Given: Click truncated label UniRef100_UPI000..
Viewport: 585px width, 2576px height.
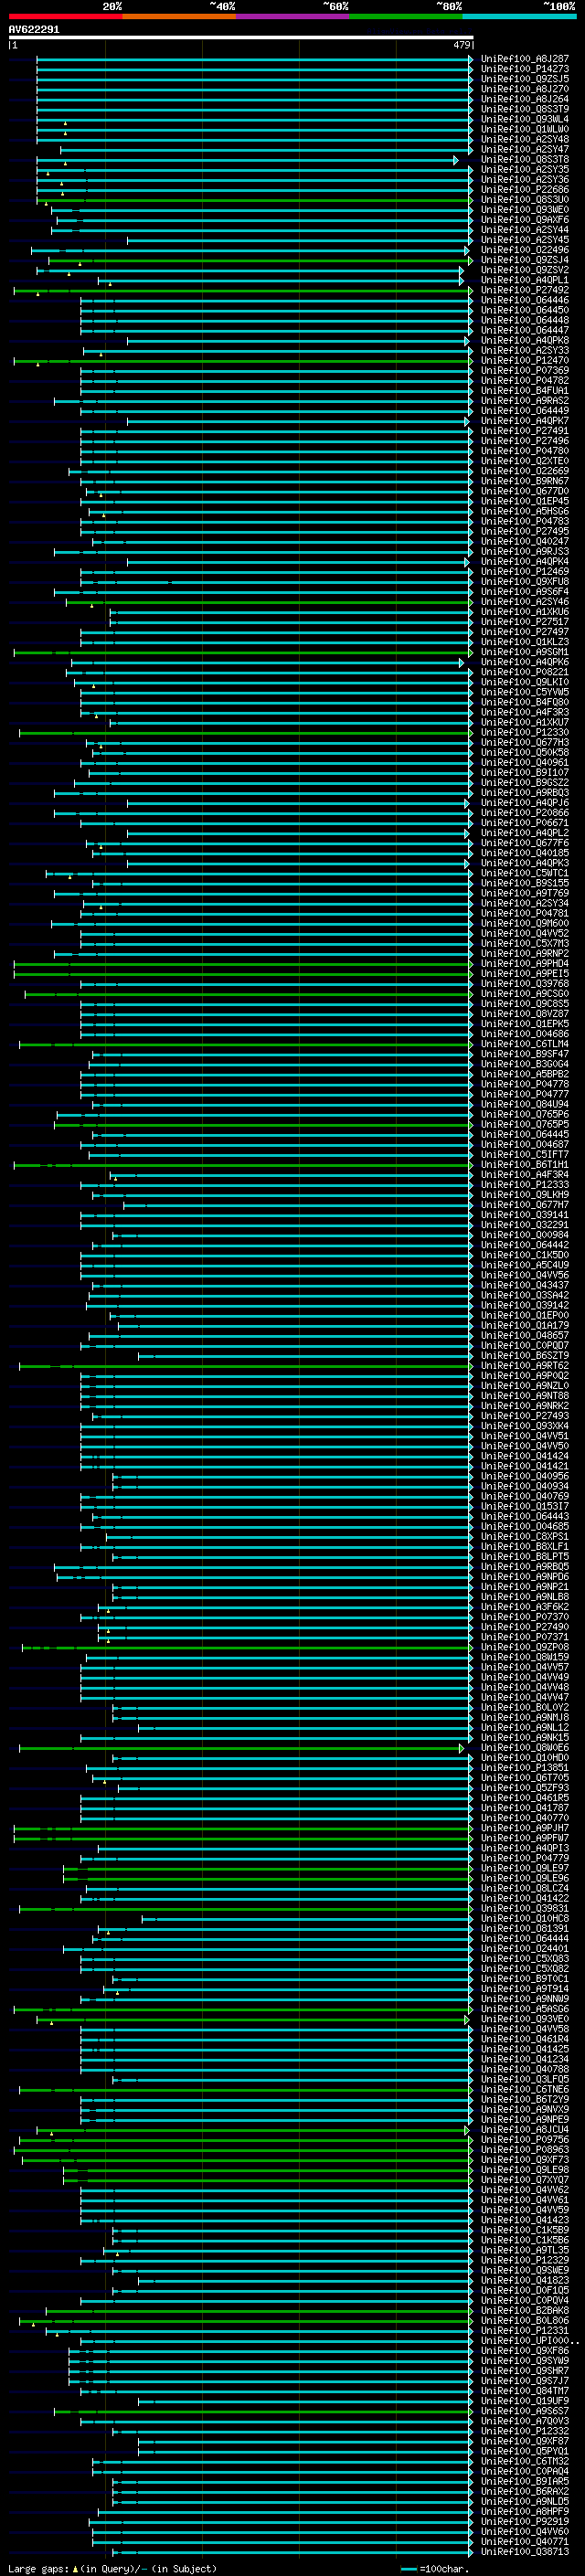Looking at the screenshot, I should coord(529,2341).
